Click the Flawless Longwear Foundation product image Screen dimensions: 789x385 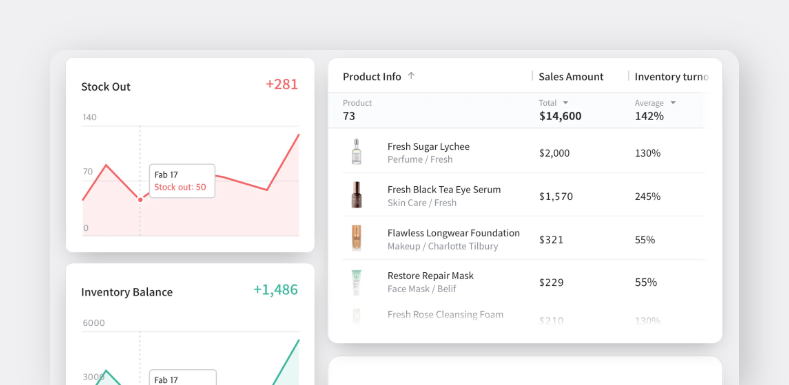pos(356,238)
